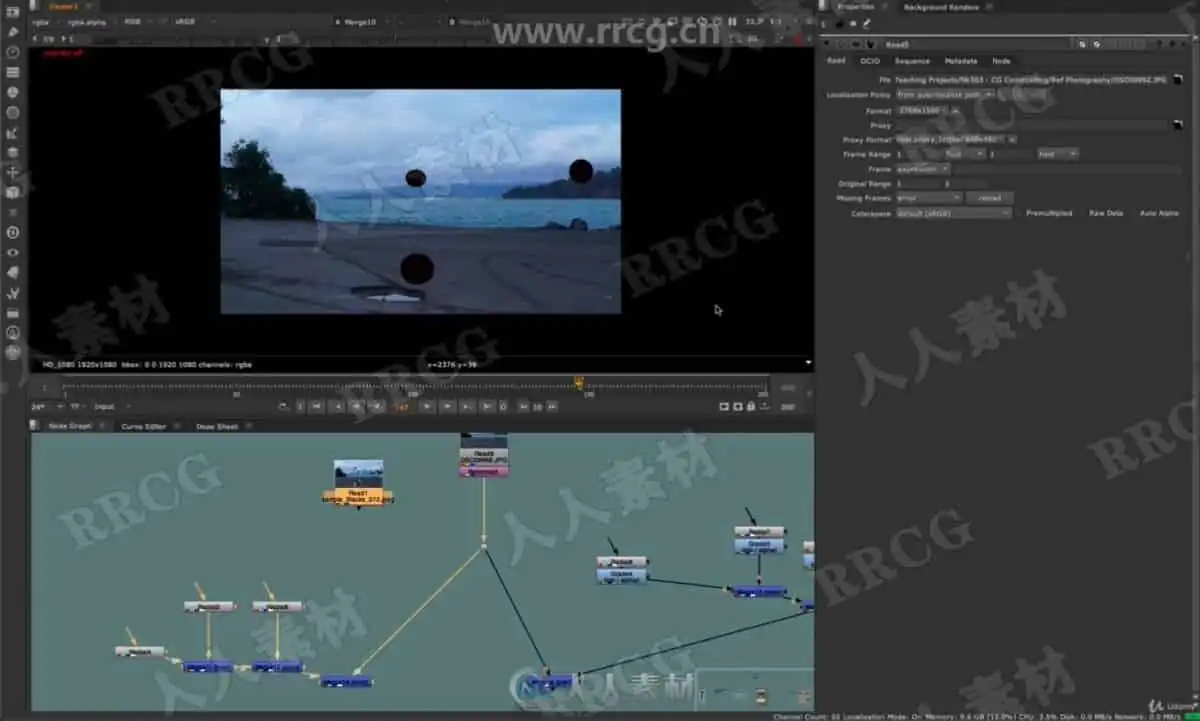
Task: Click the reload button
Action: 990,198
